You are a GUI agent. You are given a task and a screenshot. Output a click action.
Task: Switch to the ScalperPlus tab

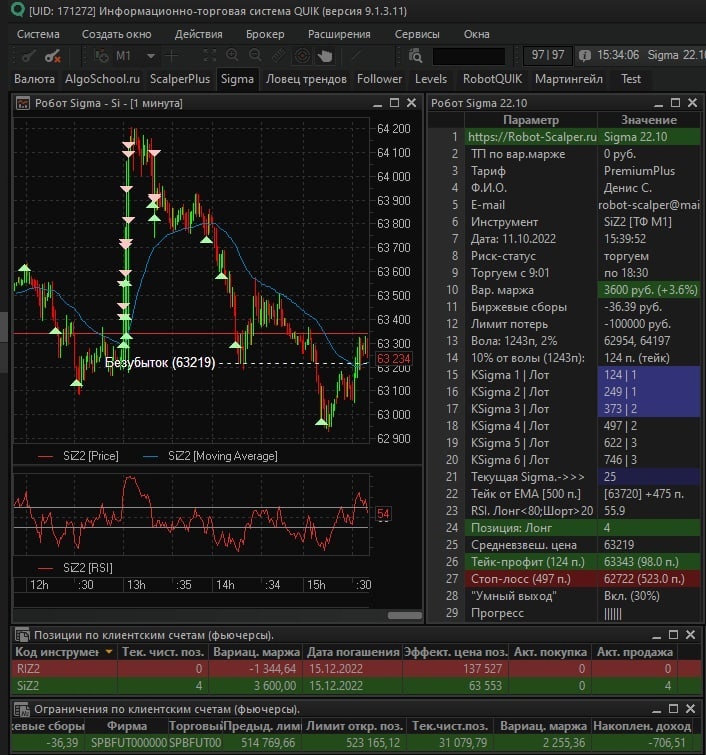(x=180, y=79)
